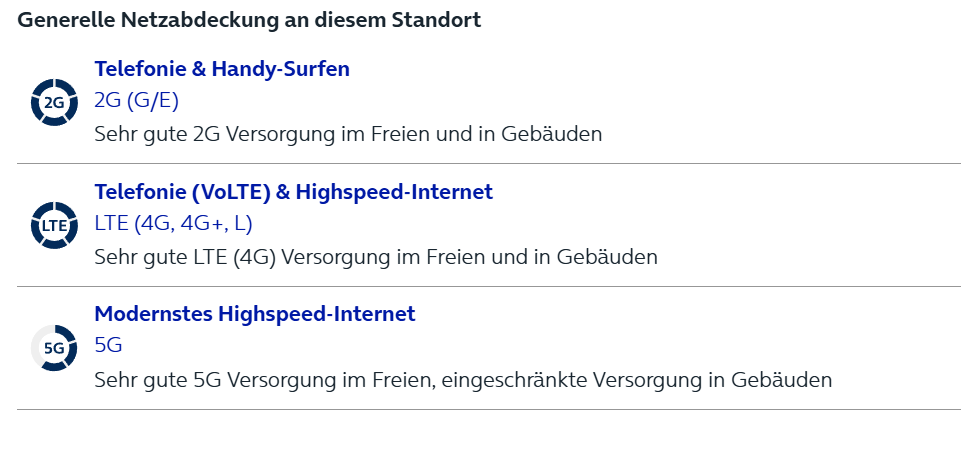Open 'Telefonie (VoLTE)' in the LTE title

coord(182,192)
